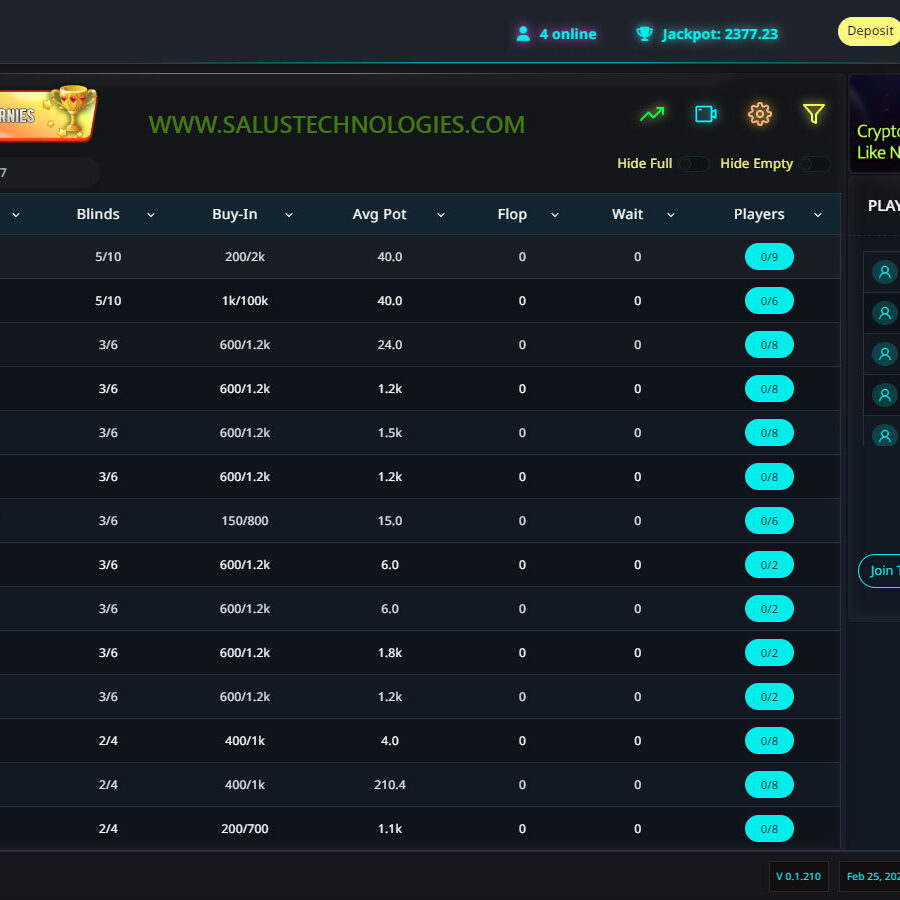Select the first player avatar in list
The image size is (900, 900).
pos(884,272)
